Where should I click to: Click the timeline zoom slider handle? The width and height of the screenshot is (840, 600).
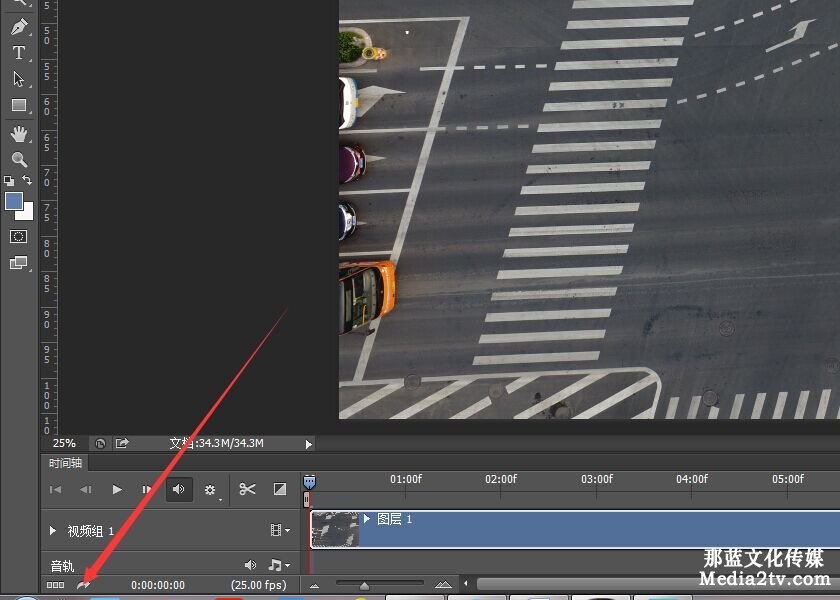coord(364,585)
